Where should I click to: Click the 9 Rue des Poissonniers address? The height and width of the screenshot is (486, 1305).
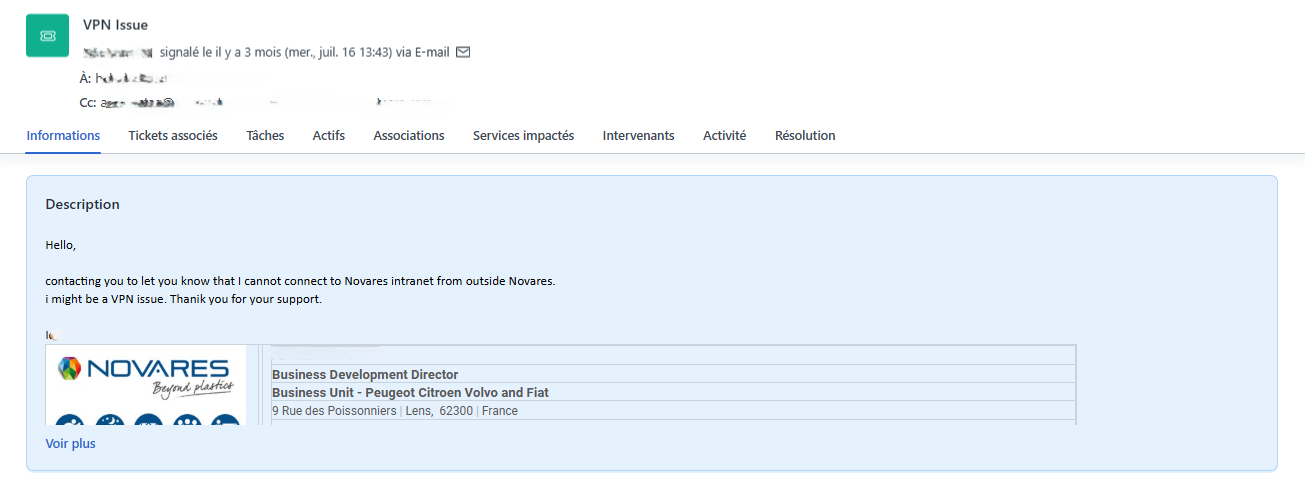[395, 410]
